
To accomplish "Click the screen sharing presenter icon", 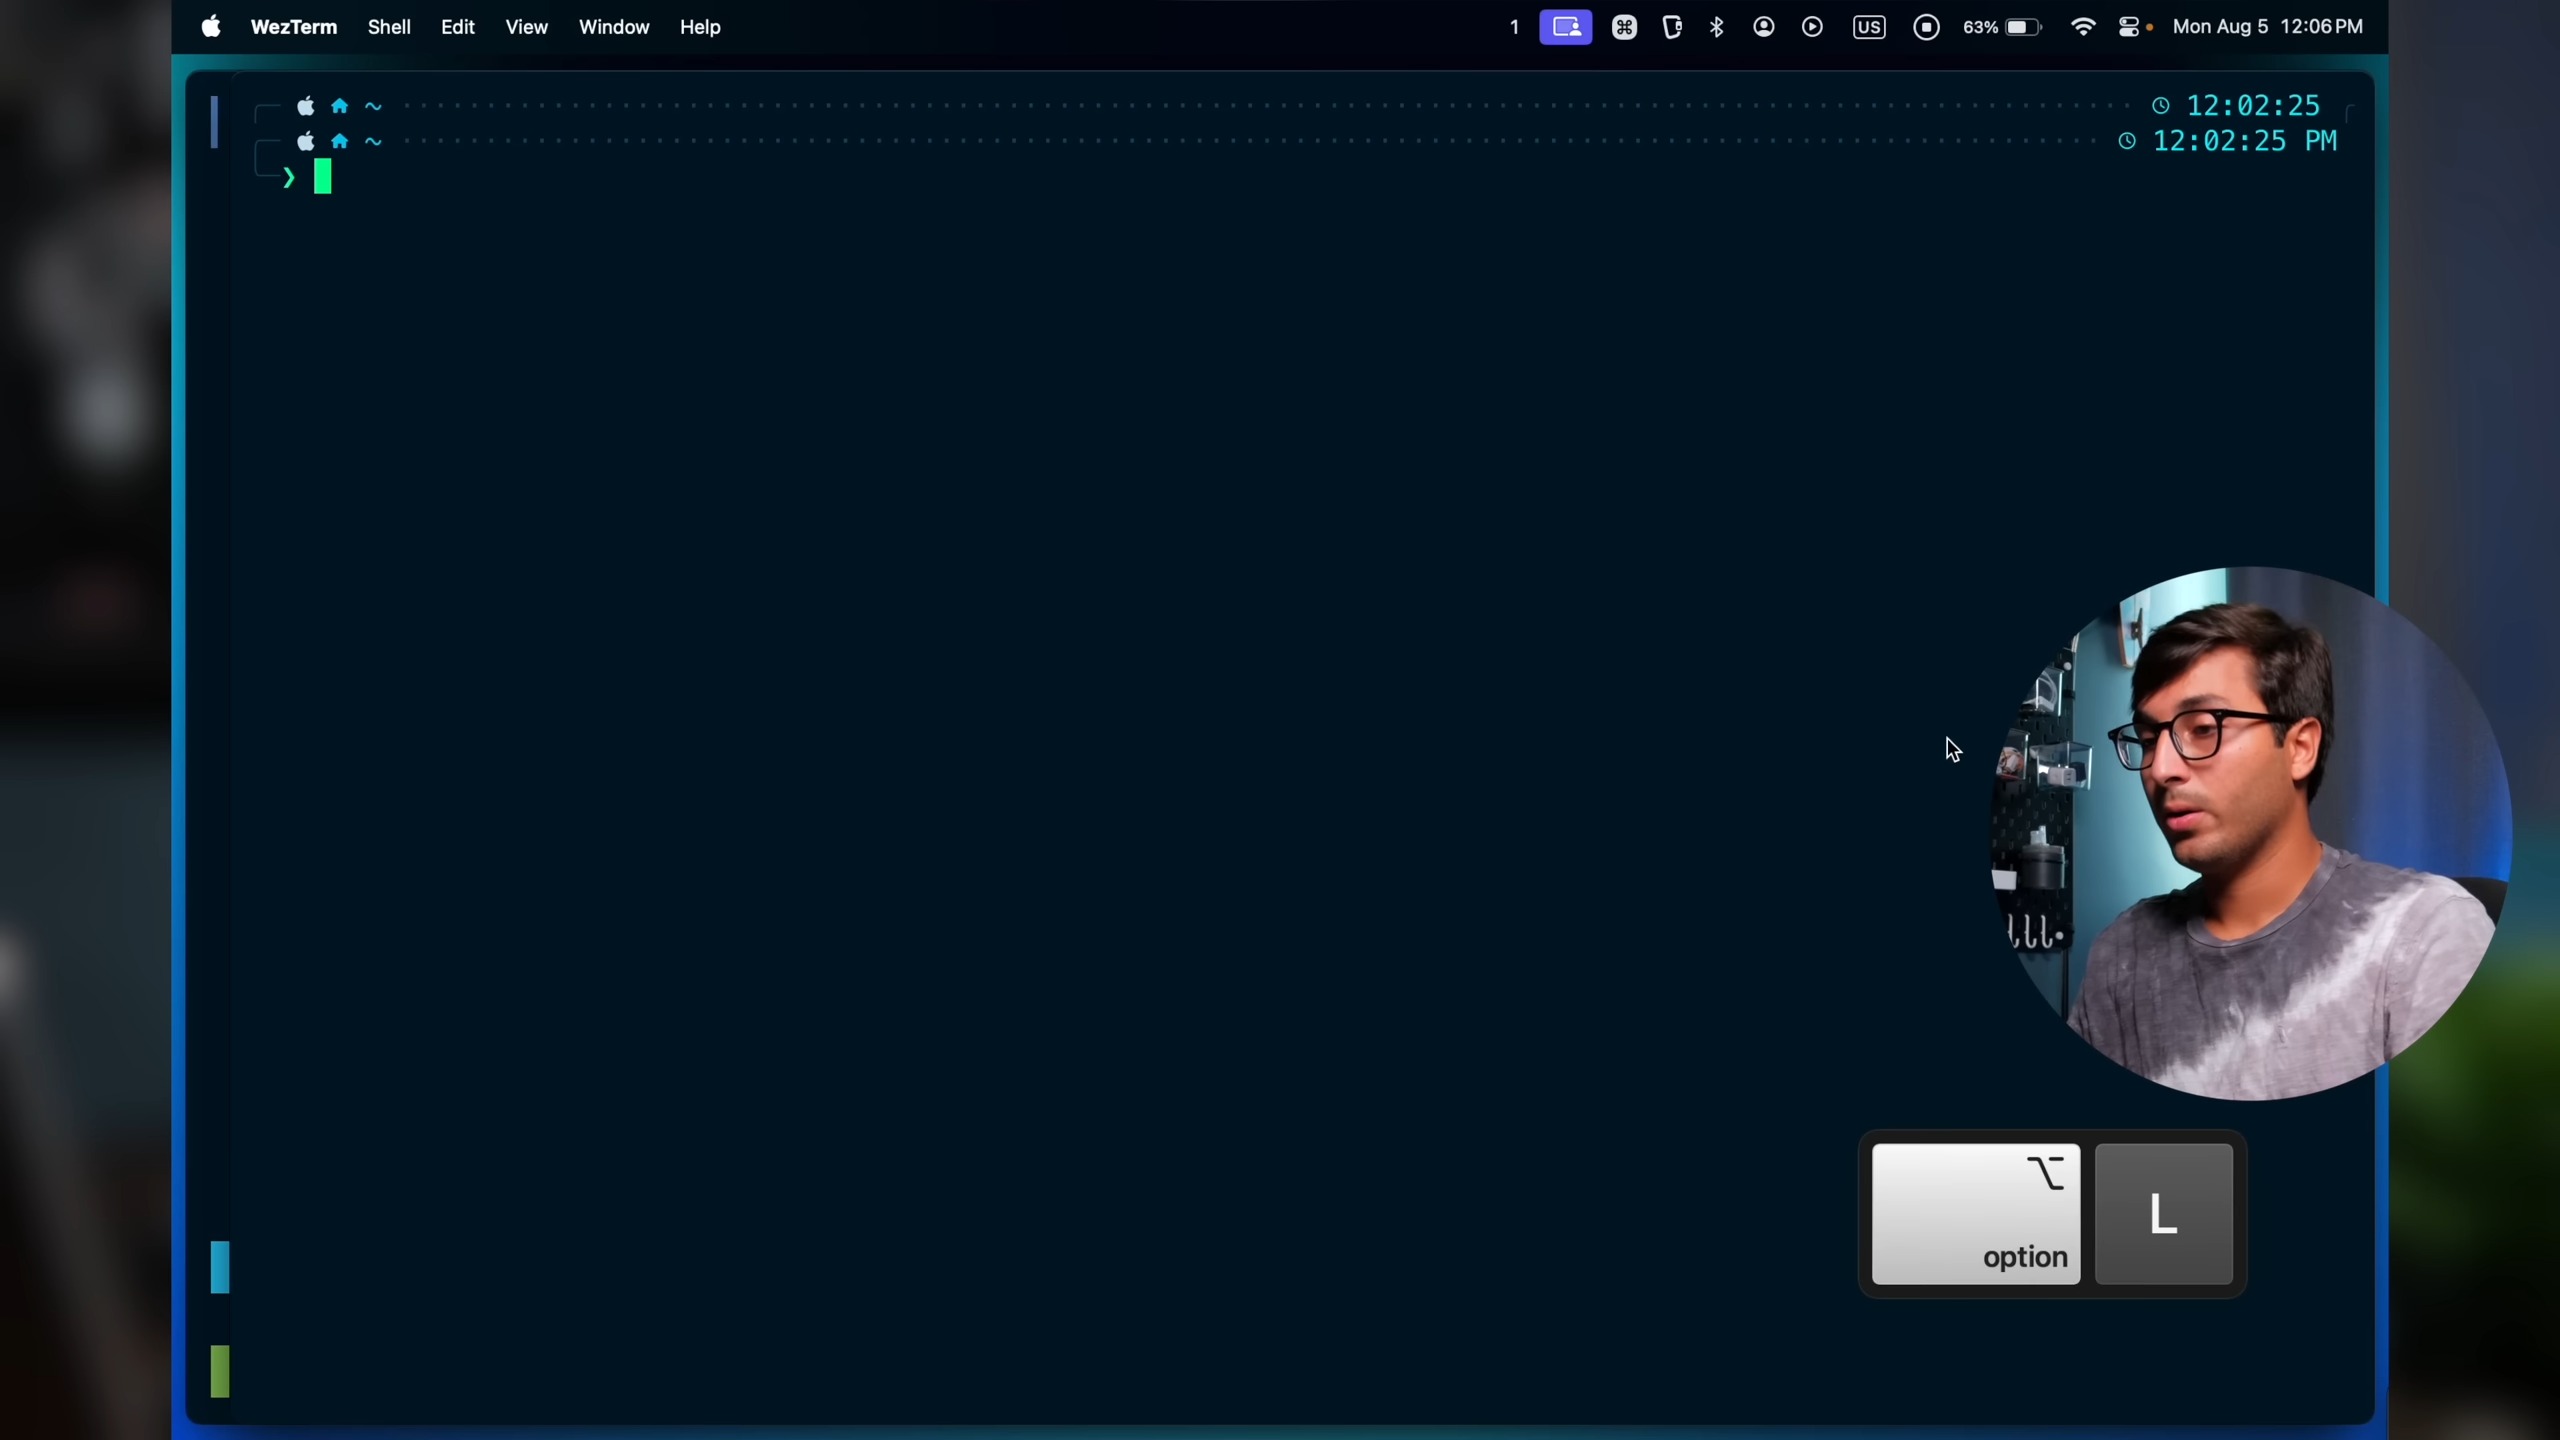I will point(1565,27).
